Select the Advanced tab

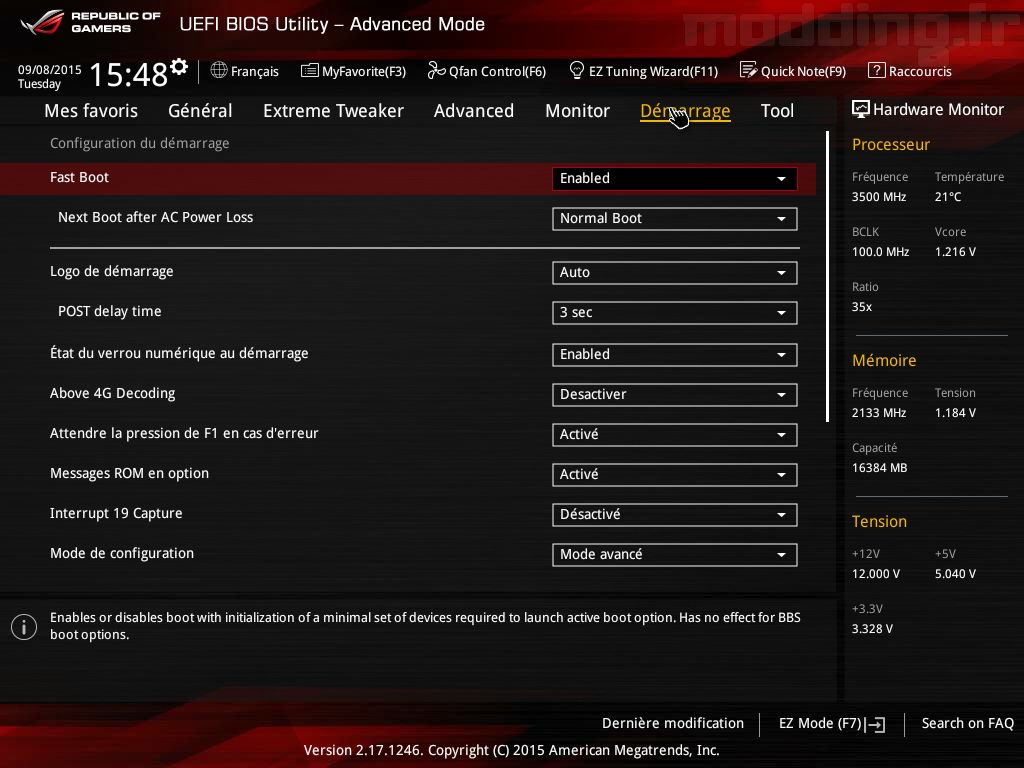point(473,111)
